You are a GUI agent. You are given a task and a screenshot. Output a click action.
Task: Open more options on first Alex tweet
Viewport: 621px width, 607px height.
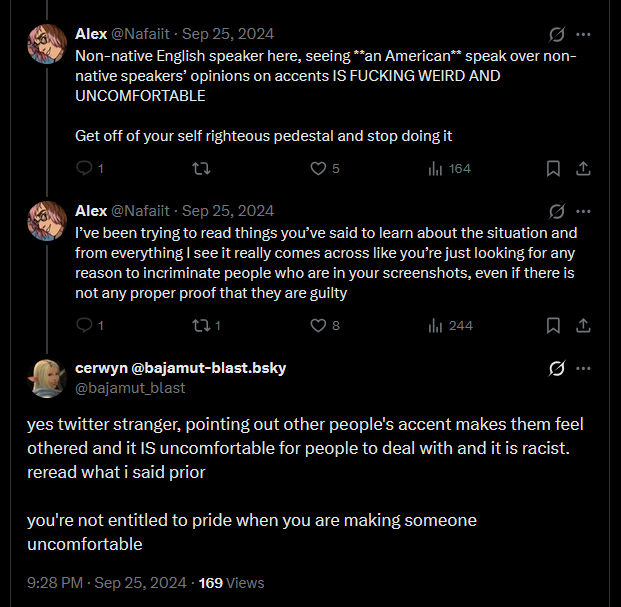tap(584, 34)
